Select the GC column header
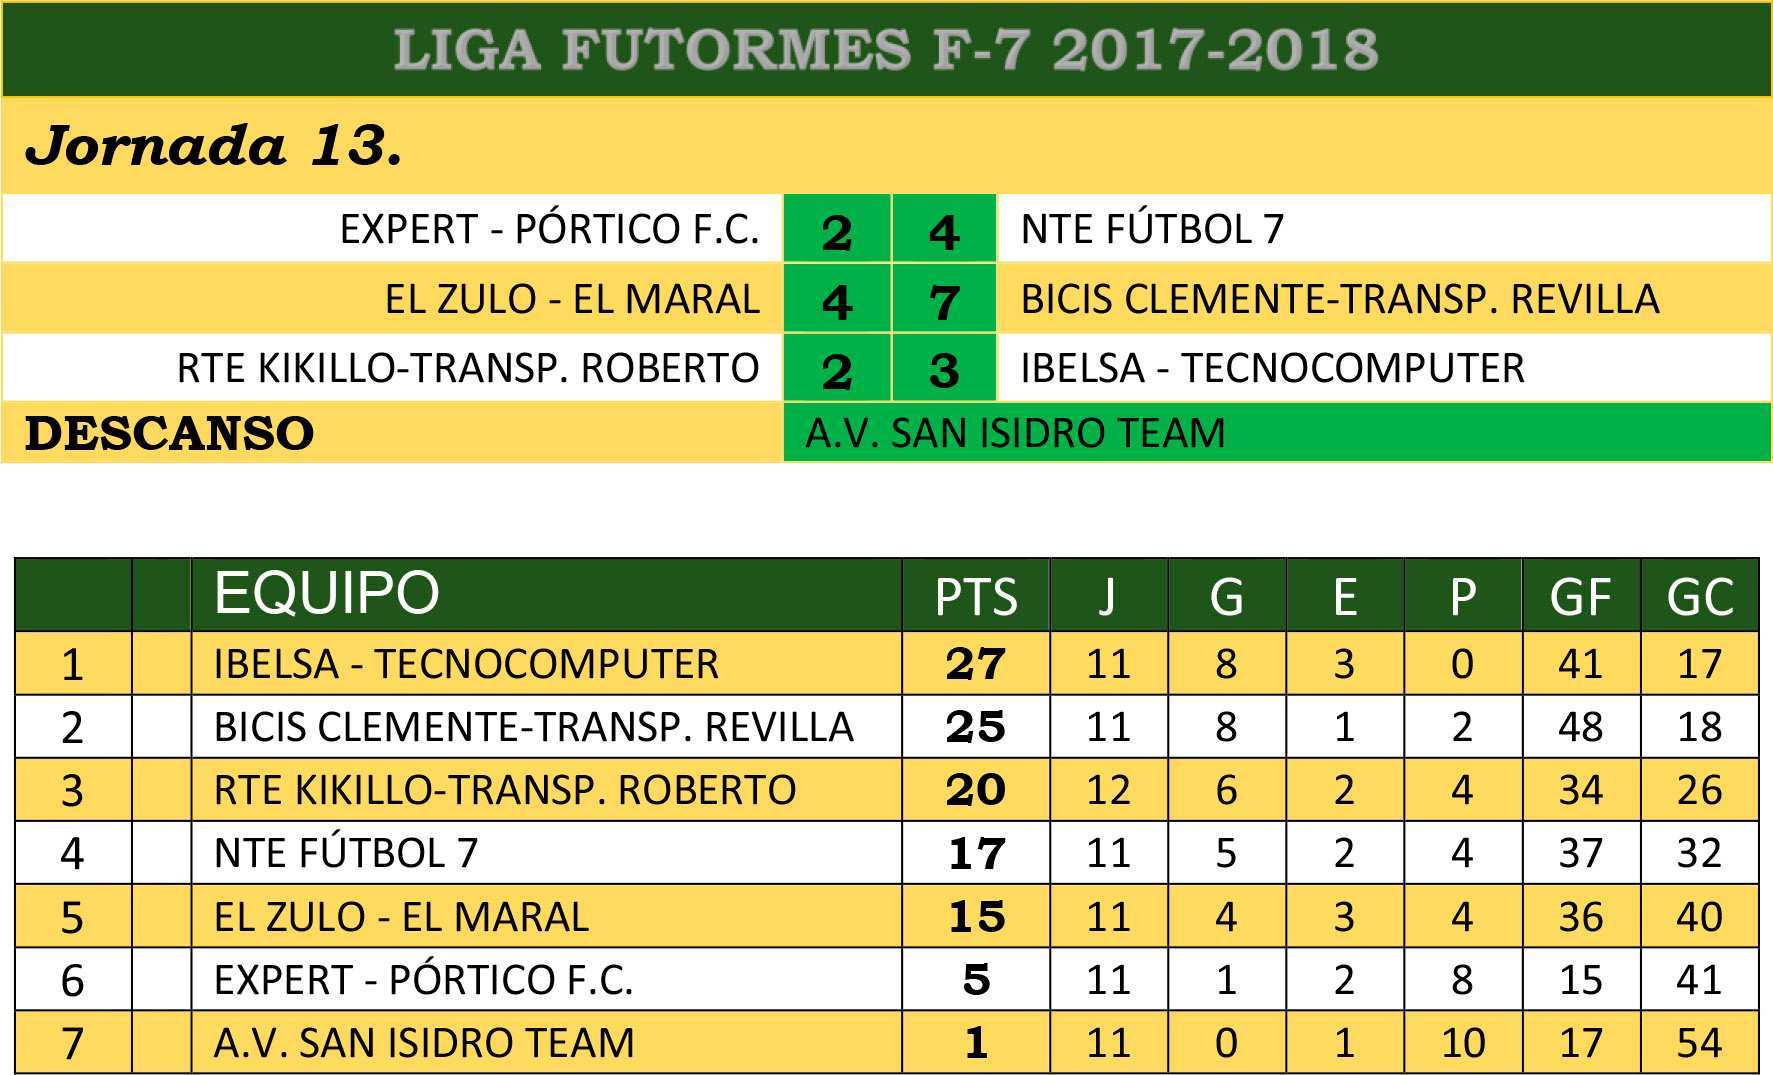 click(x=1699, y=597)
